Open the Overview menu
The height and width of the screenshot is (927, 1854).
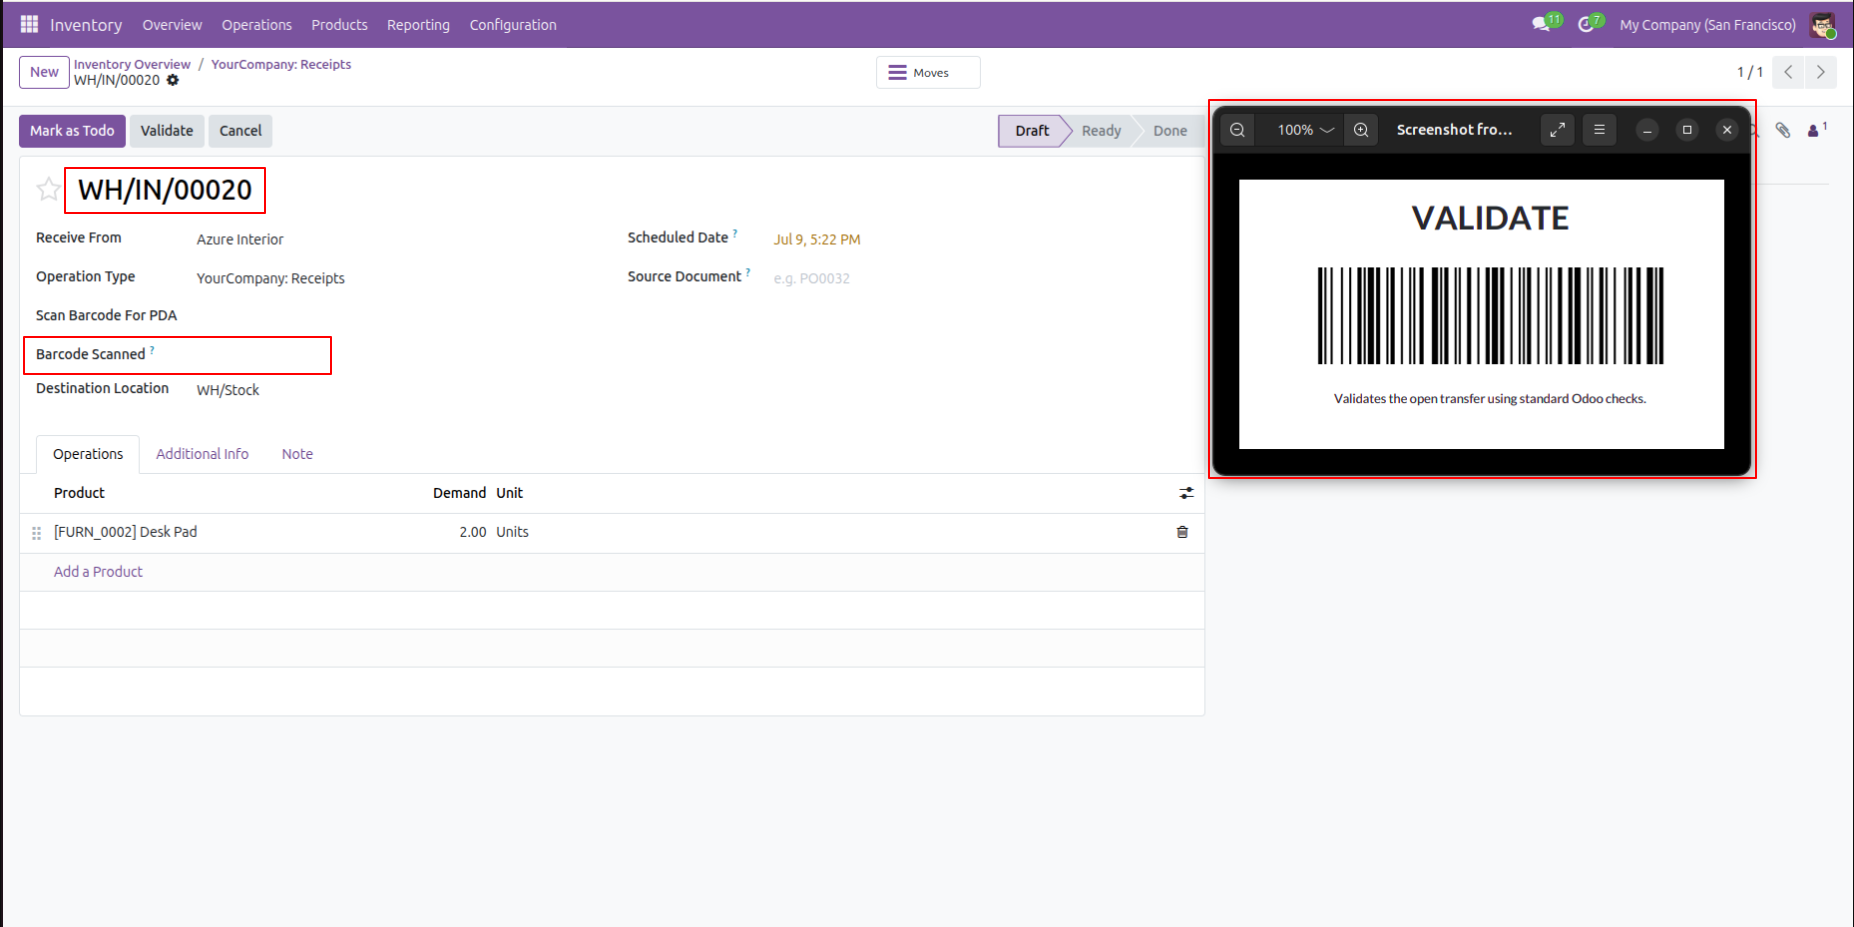172,25
